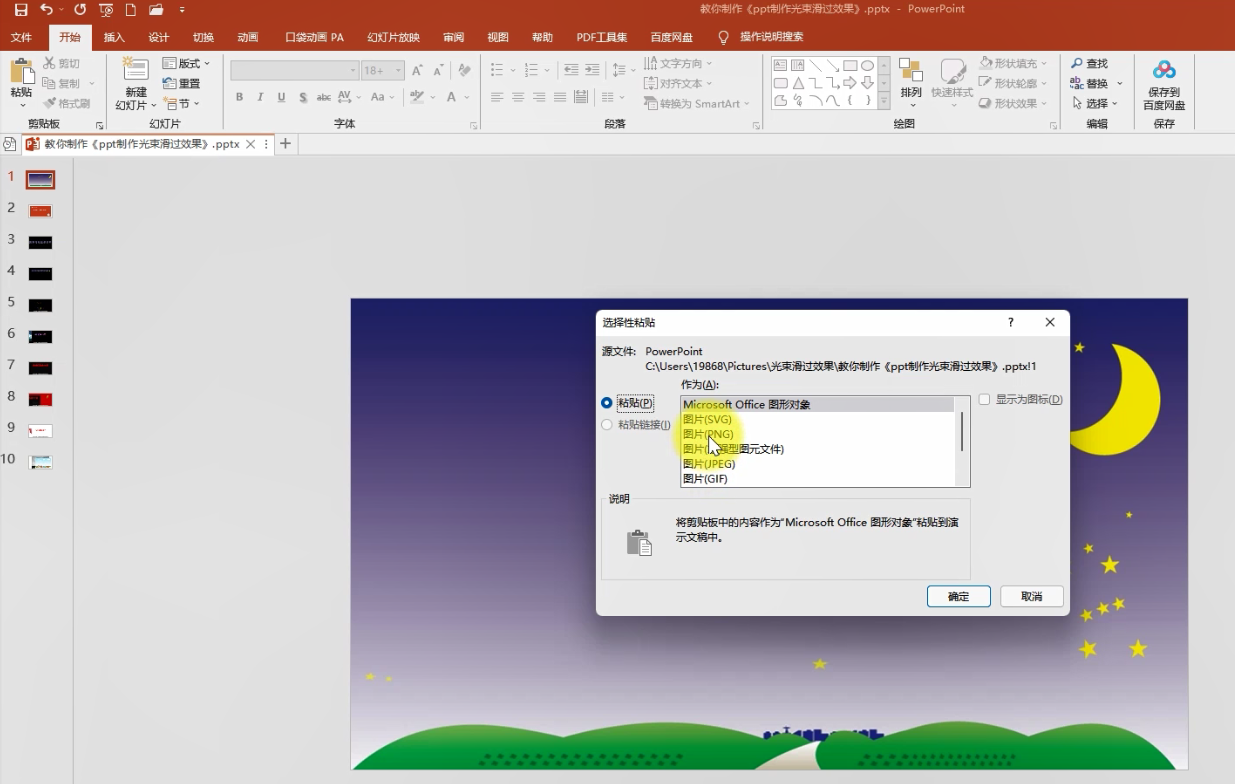Create new blank file from quick access toolbar
Screen dimensions: 1235x784
tap(130, 10)
